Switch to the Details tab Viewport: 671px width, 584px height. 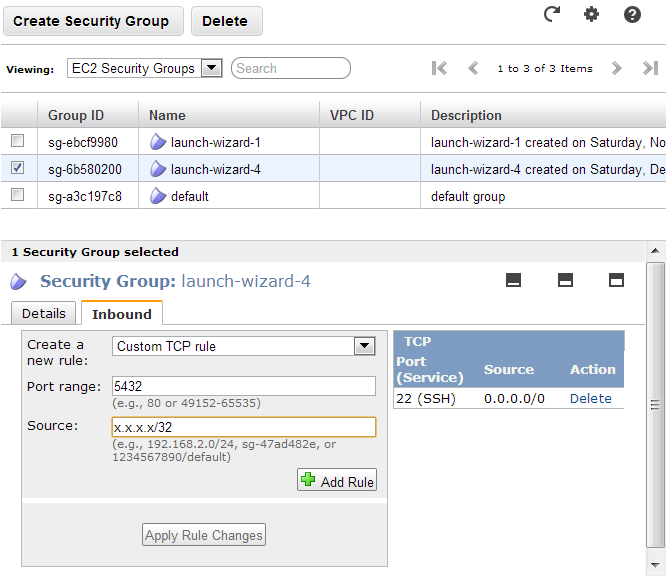(44, 313)
